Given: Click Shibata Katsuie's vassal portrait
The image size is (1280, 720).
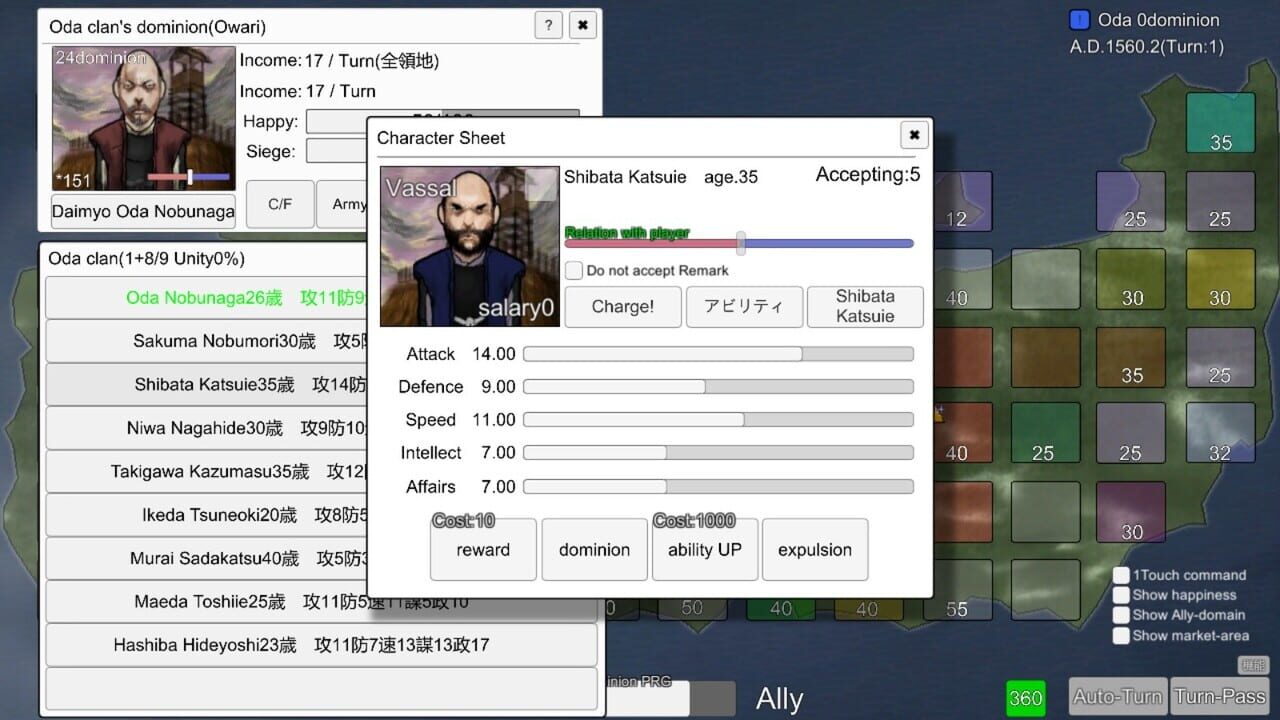Looking at the screenshot, I should click(469, 246).
